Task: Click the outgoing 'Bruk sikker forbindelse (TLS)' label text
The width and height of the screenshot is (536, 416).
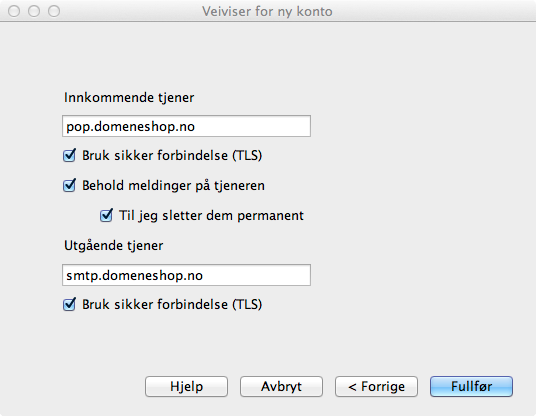Action: tap(172, 304)
